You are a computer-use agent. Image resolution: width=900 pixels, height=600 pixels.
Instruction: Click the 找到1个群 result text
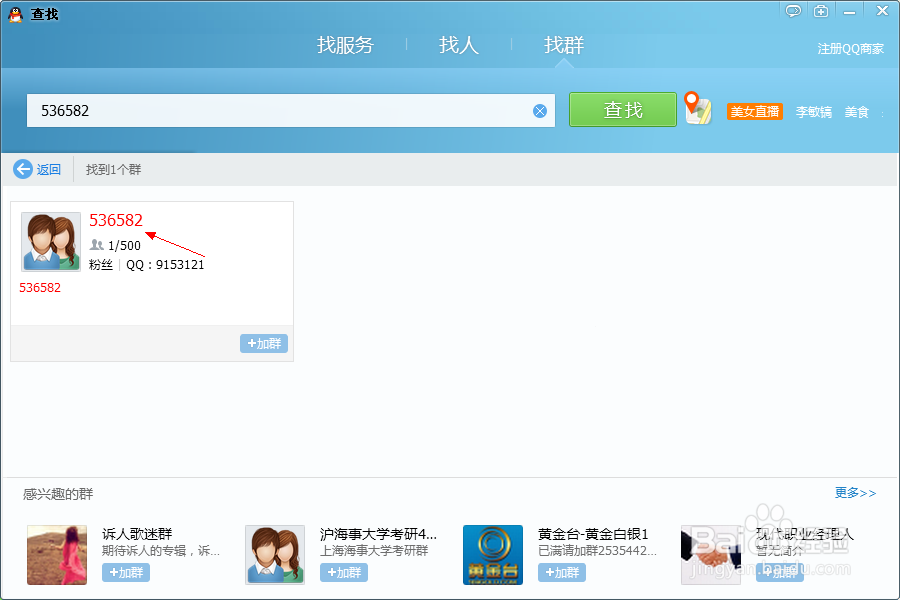(113, 169)
